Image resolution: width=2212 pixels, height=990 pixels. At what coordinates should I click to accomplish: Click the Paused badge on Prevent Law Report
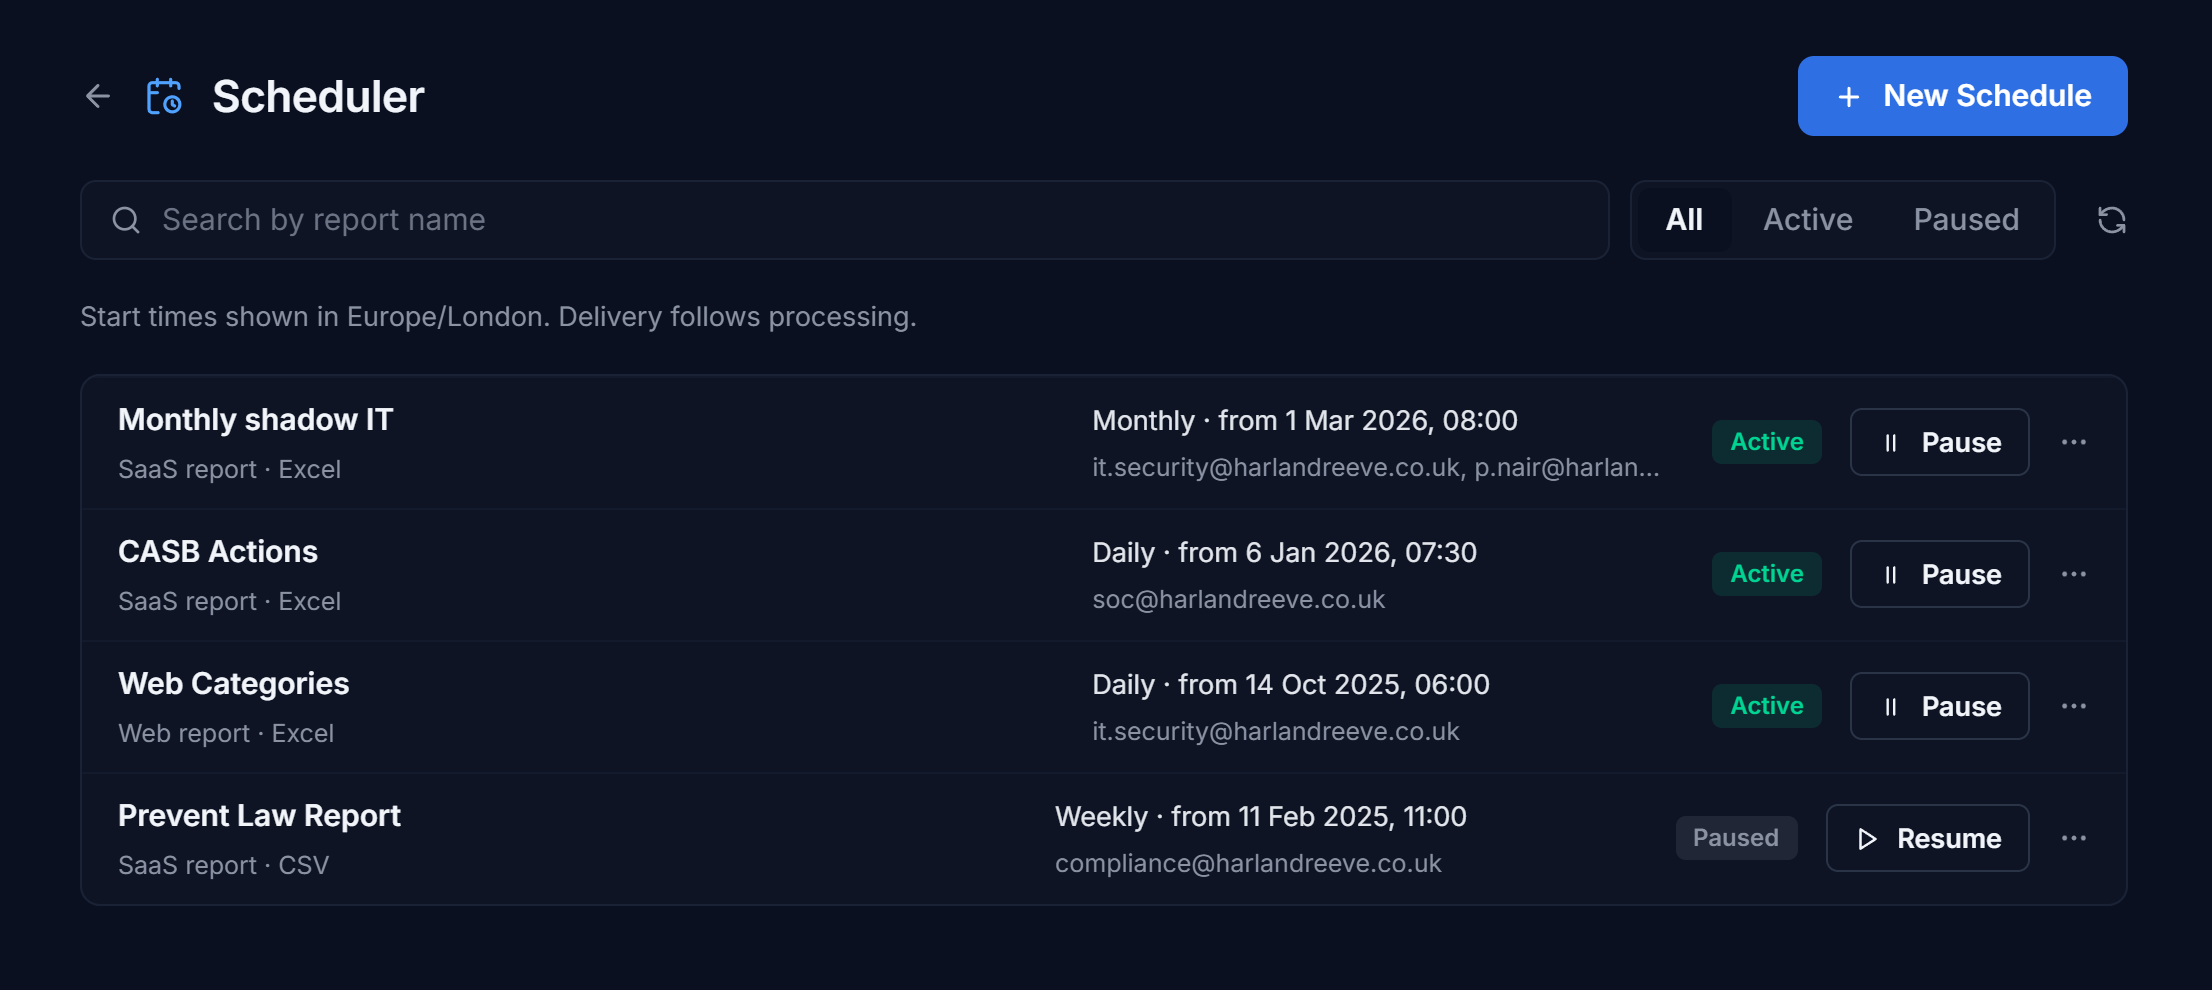(1736, 838)
